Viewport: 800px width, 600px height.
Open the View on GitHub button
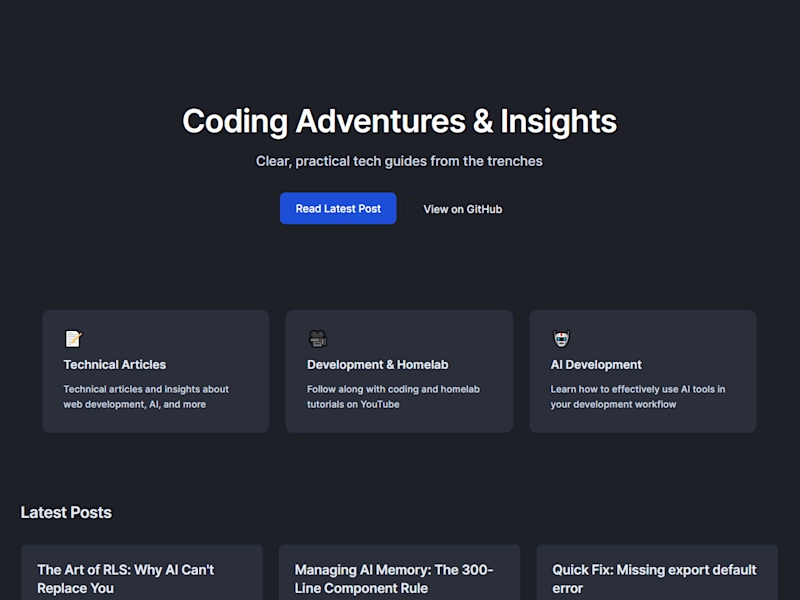click(462, 209)
